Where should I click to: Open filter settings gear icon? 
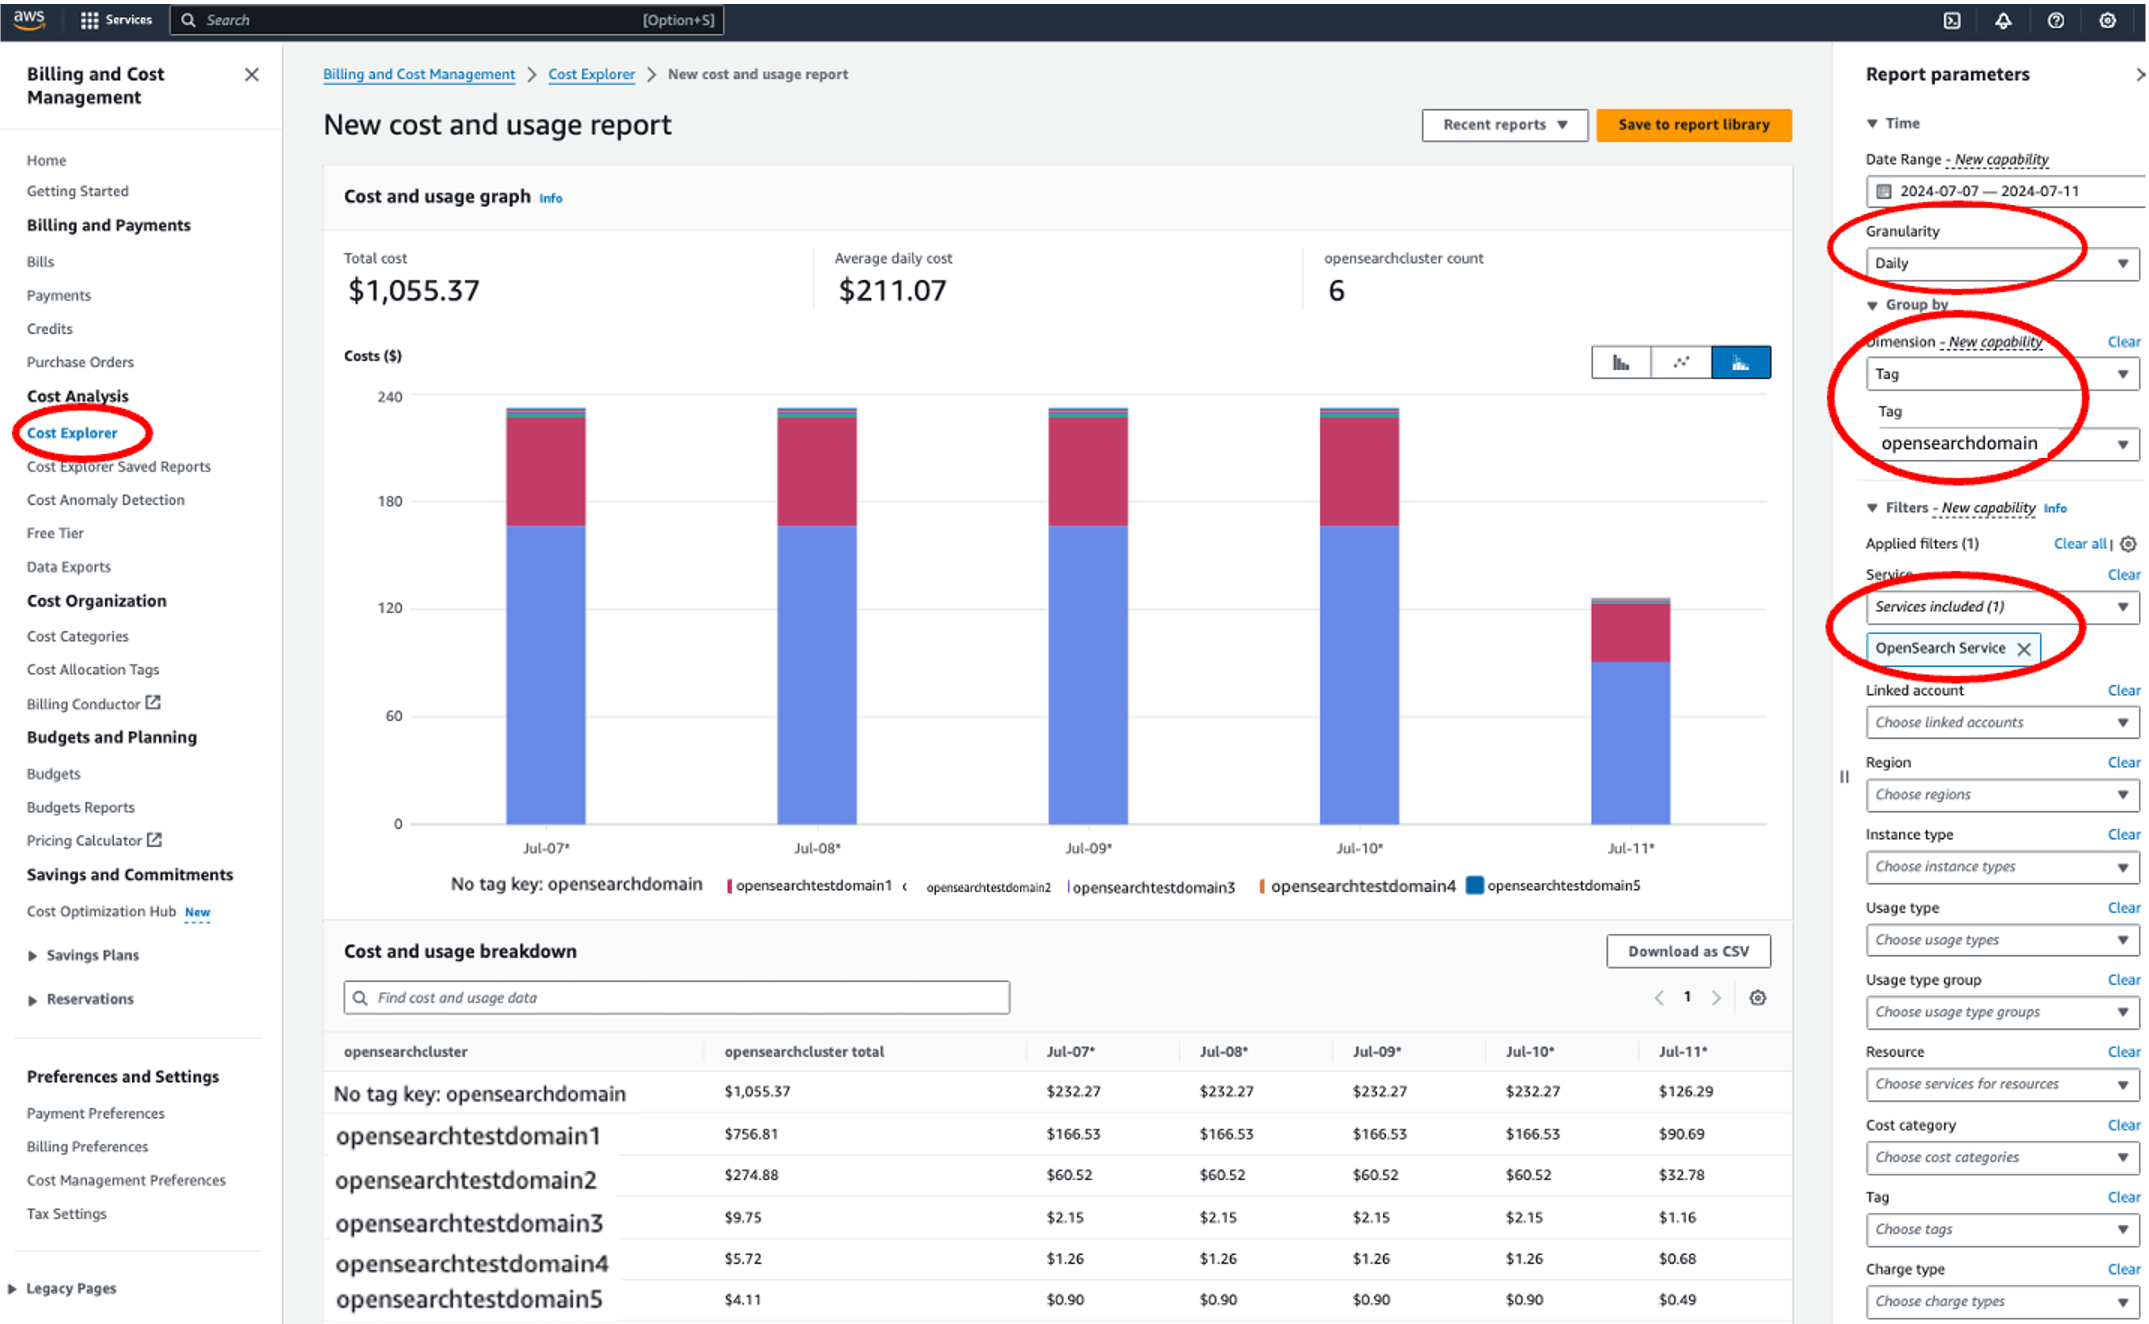point(2128,544)
